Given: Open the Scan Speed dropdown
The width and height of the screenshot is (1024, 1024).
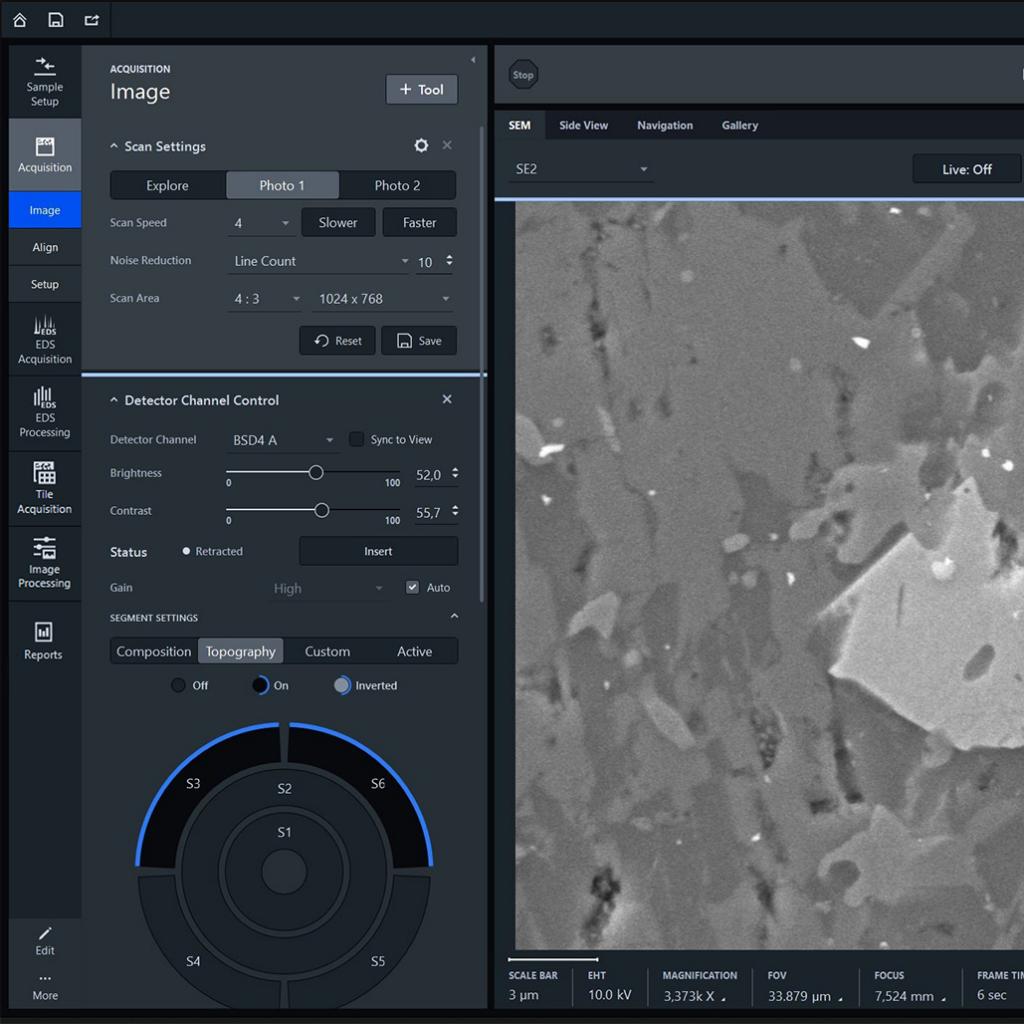Looking at the screenshot, I should pos(260,223).
